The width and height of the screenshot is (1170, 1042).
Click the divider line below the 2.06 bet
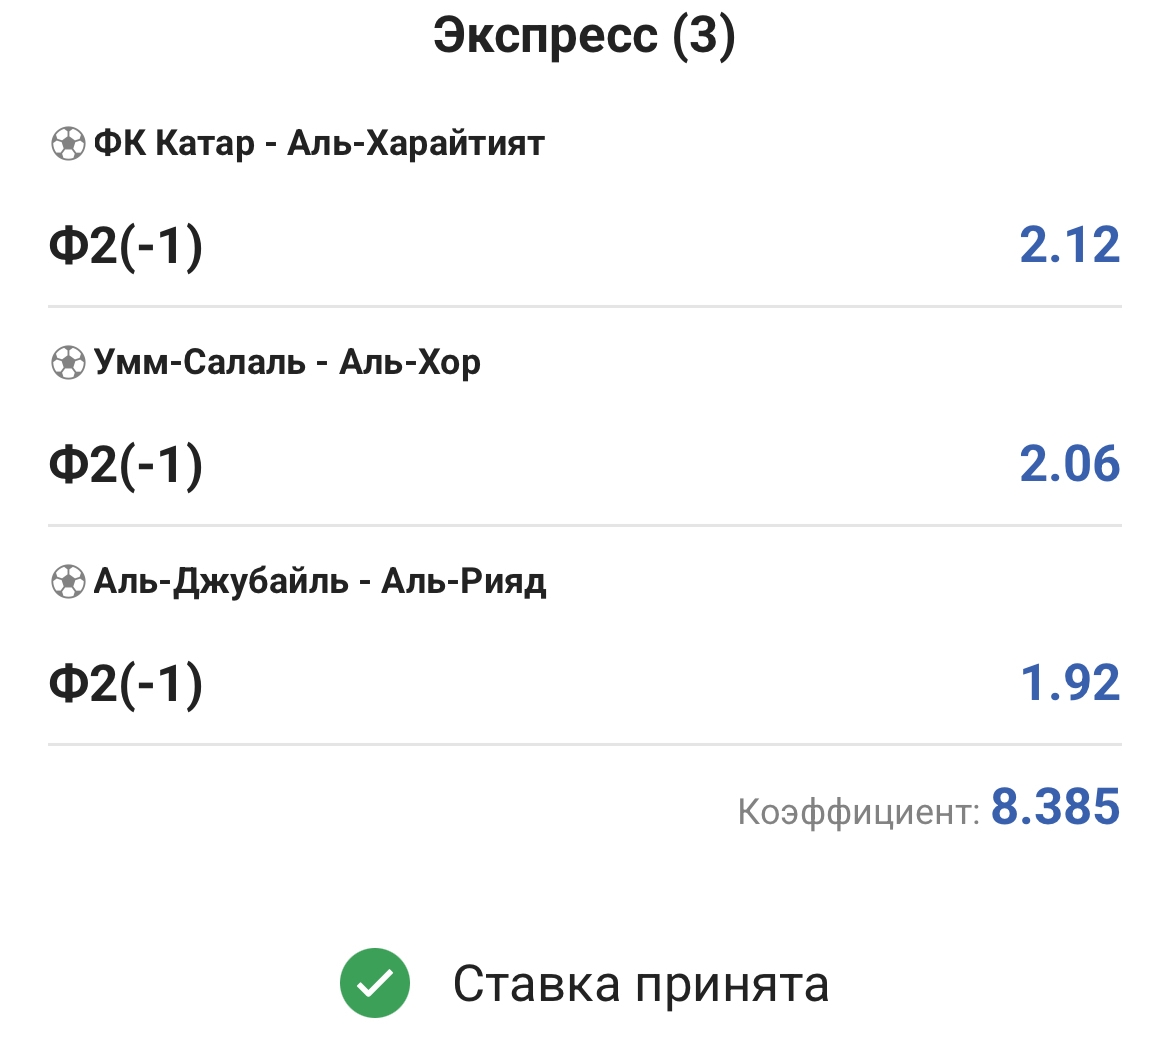click(584, 525)
